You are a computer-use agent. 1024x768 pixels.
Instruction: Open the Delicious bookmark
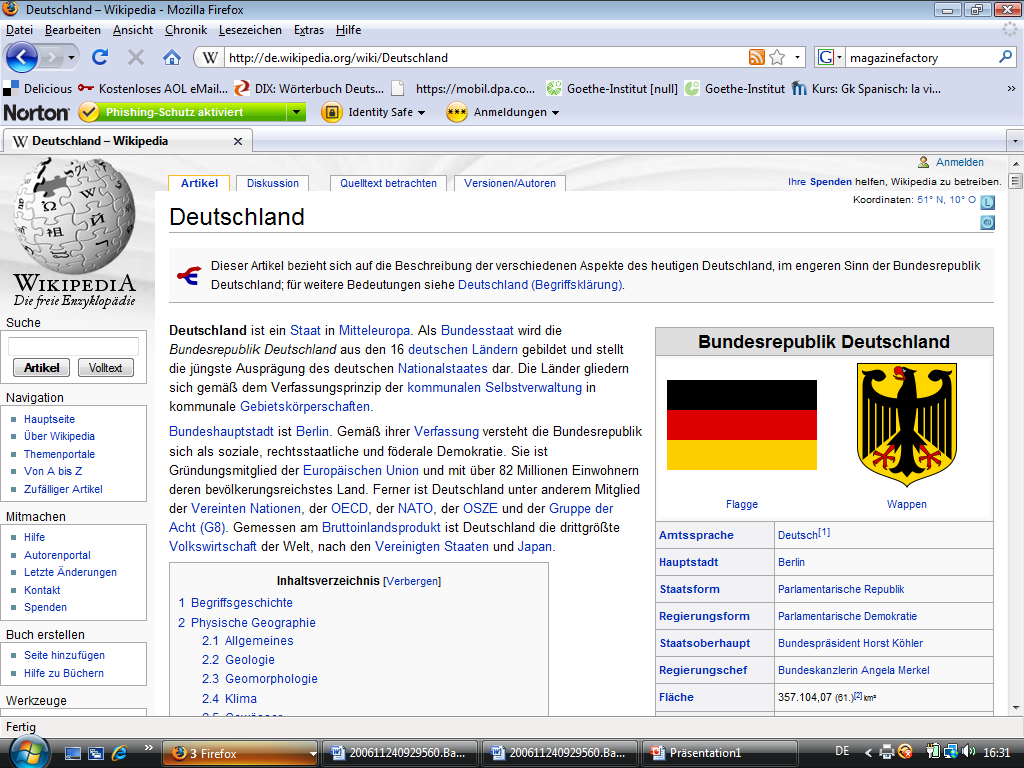[x=38, y=88]
